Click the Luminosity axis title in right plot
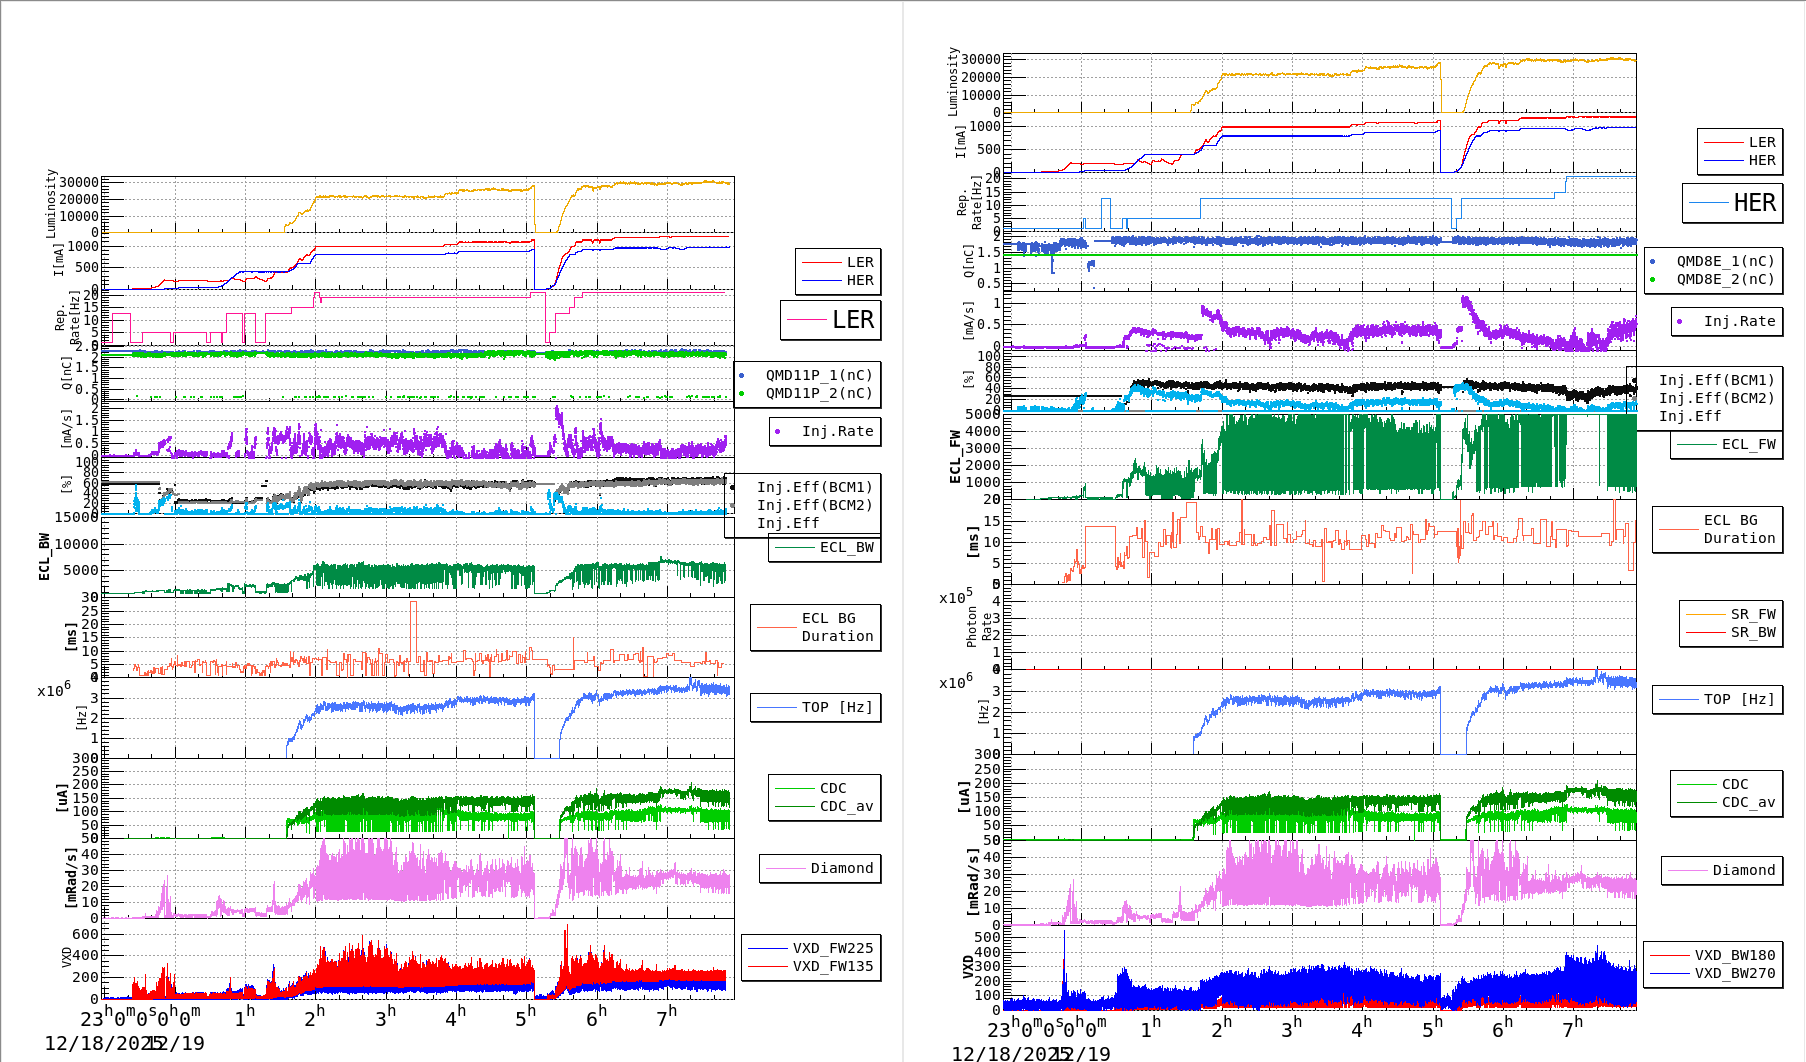 (x=953, y=80)
